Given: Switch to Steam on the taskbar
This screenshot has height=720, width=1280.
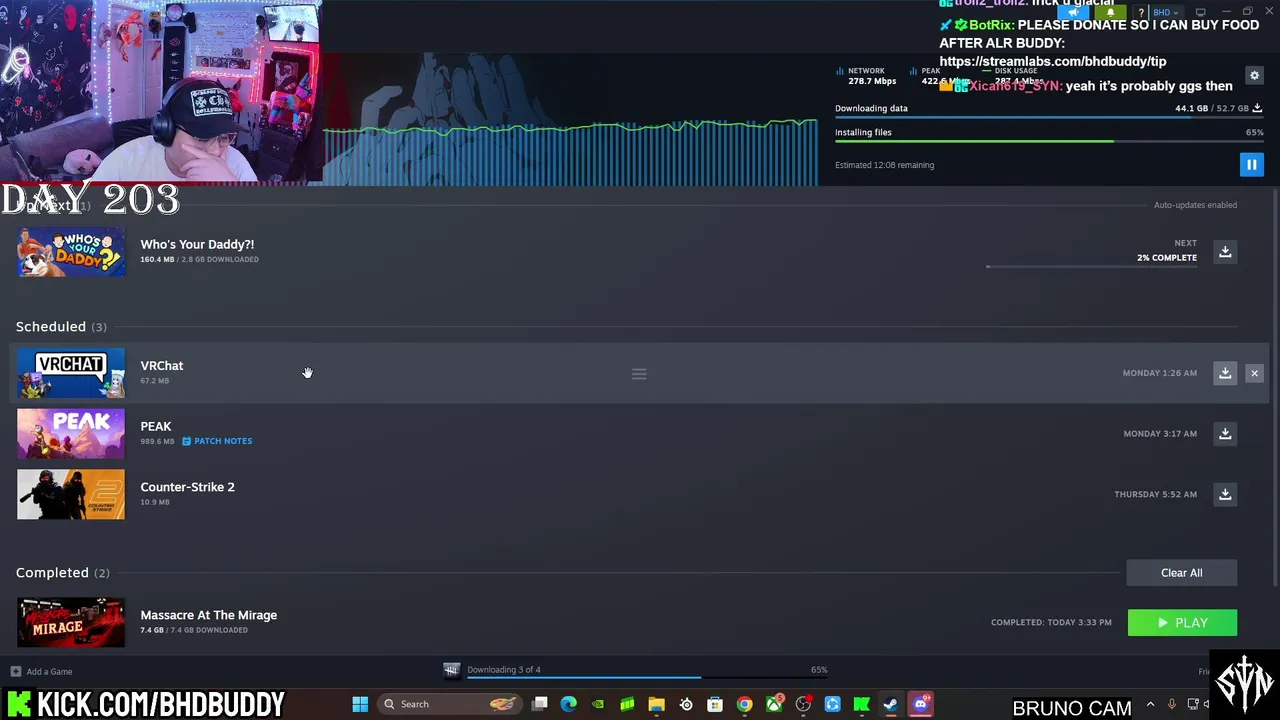Looking at the screenshot, I should (x=889, y=704).
